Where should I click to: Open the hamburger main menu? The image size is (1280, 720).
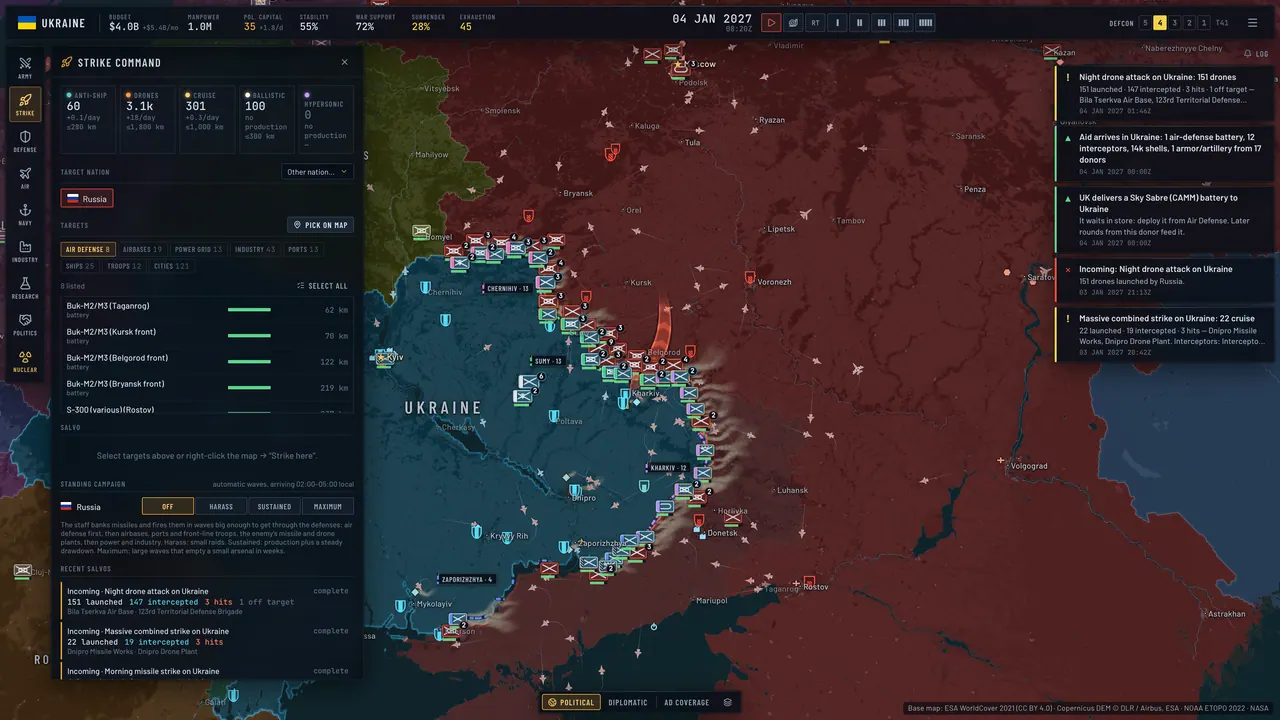(x=1253, y=23)
